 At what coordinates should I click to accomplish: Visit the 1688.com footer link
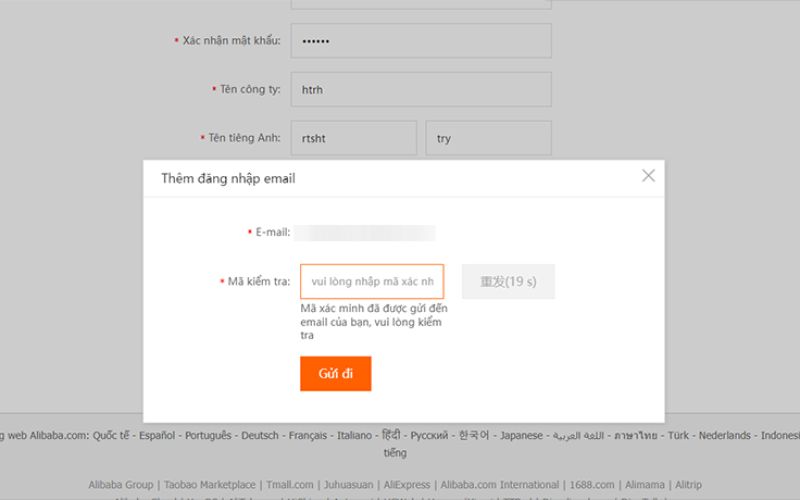[x=592, y=485]
